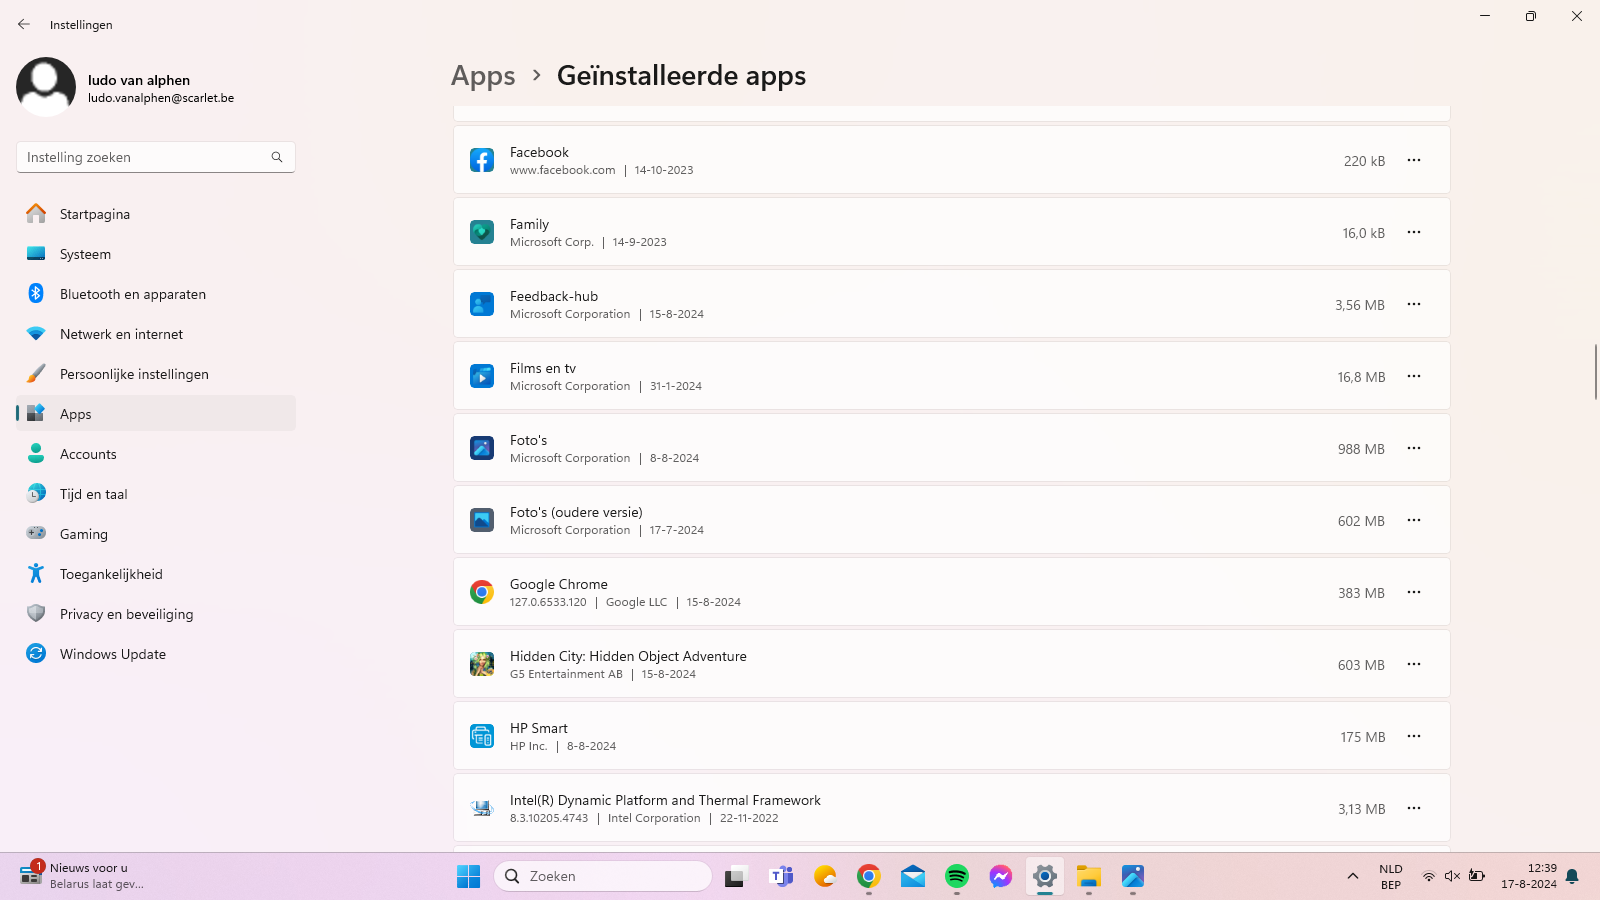The image size is (1600, 900).
Task: Click the search magnifier in Instelling zoeken
Action: click(277, 157)
